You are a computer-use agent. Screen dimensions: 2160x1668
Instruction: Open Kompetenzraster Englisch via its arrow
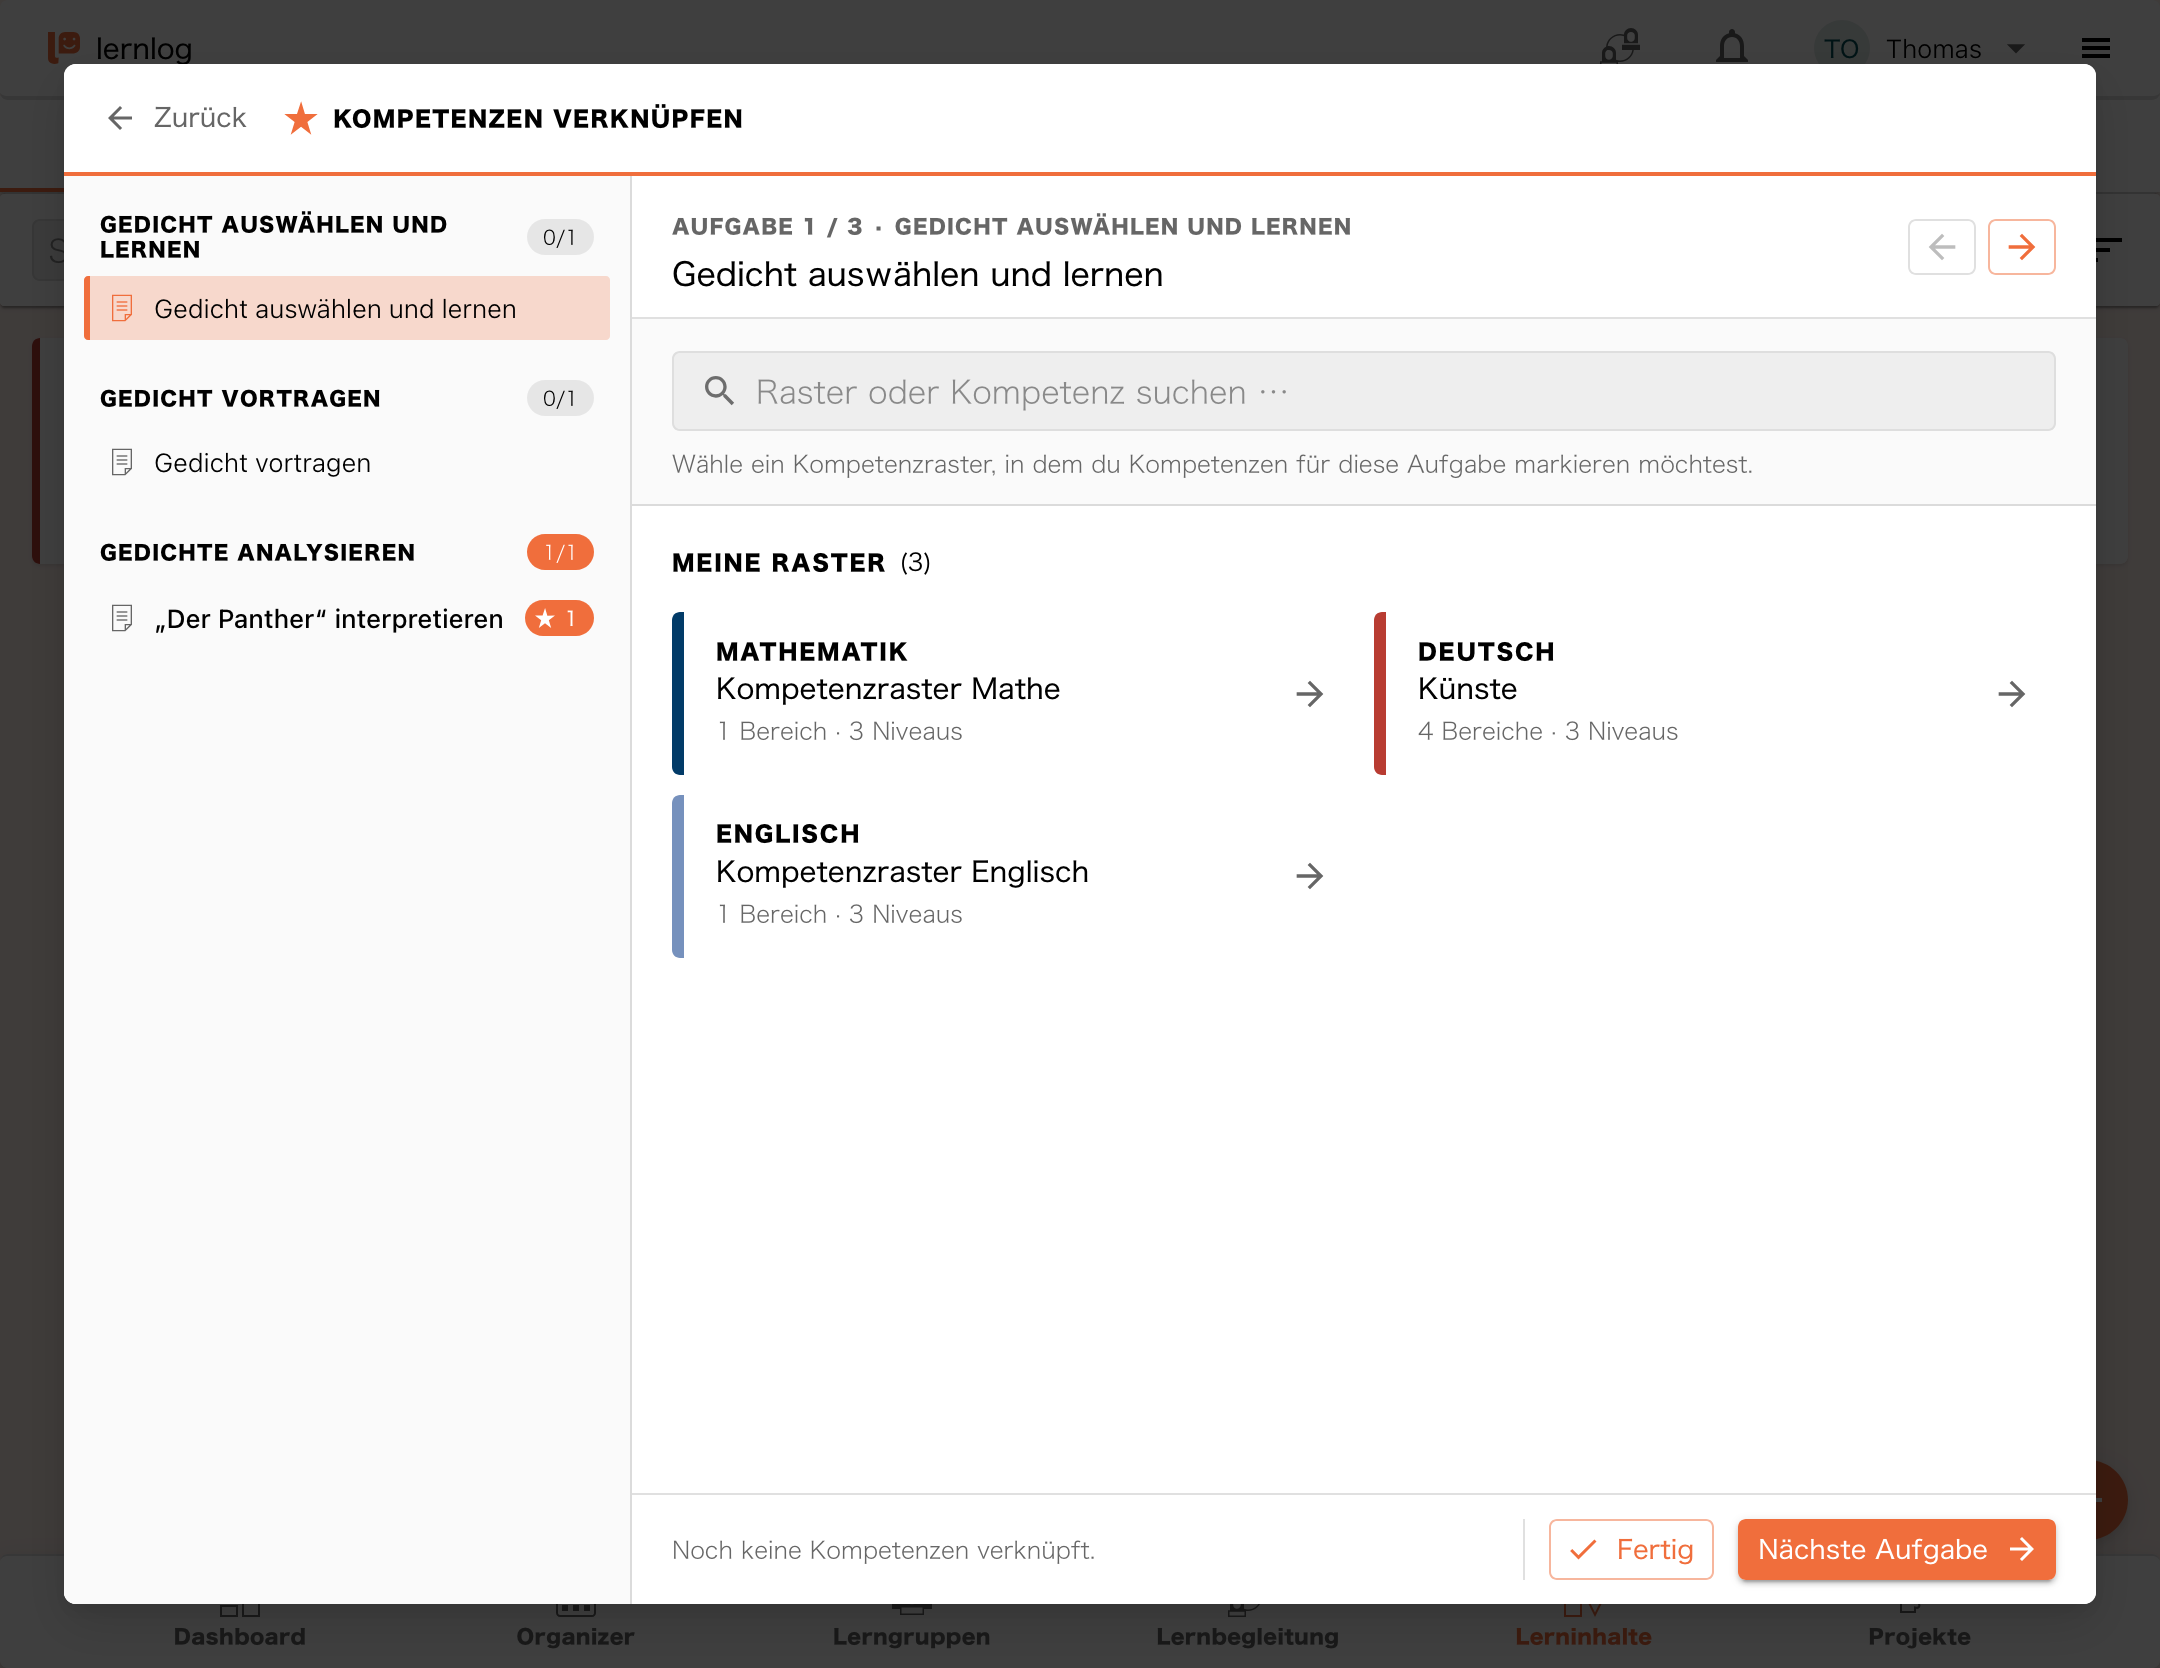click(1309, 876)
